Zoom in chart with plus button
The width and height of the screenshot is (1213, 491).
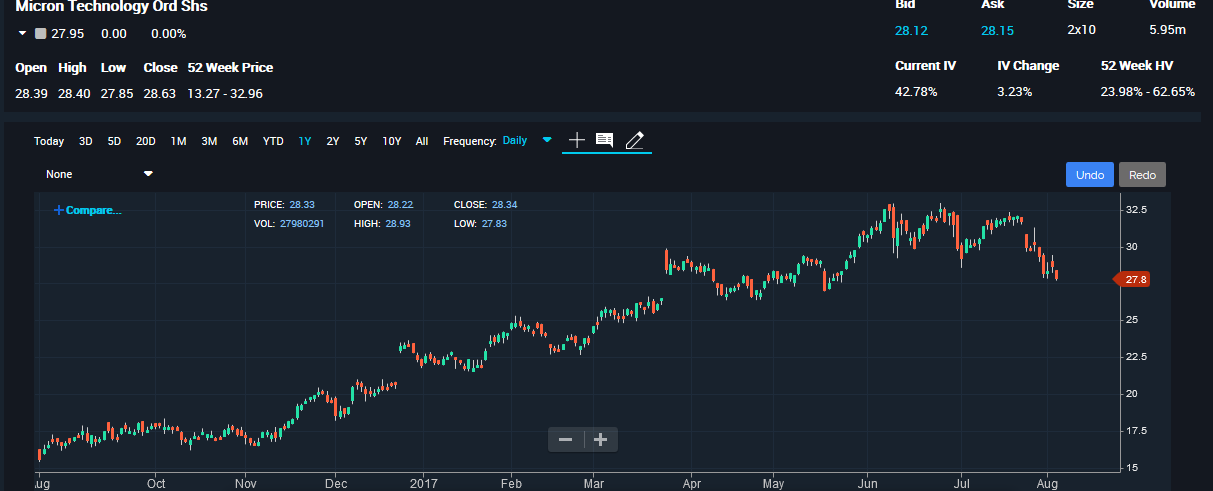pos(601,439)
